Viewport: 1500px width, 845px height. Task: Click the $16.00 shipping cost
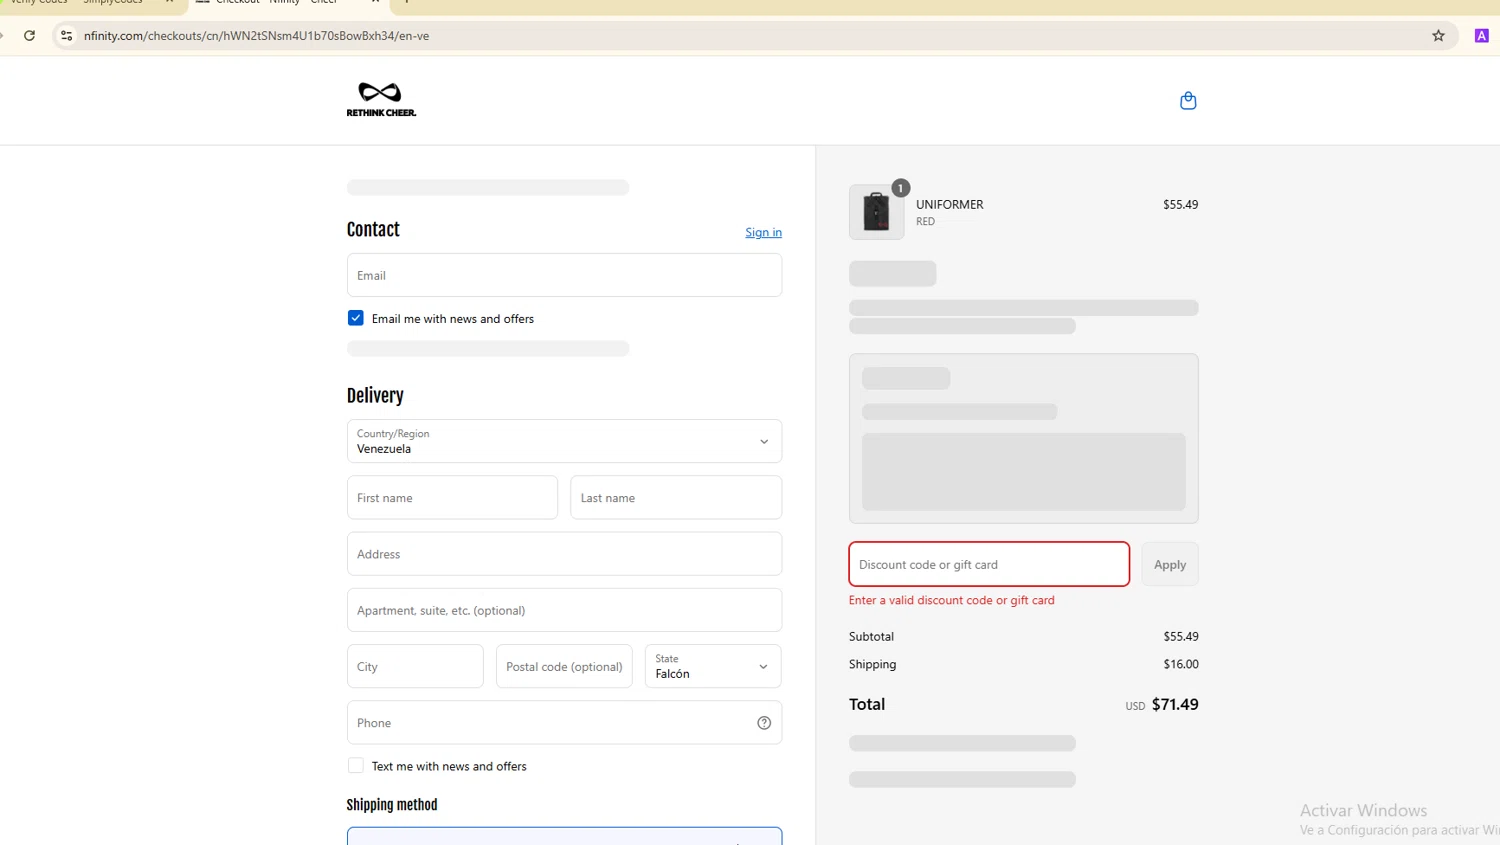(x=1181, y=664)
